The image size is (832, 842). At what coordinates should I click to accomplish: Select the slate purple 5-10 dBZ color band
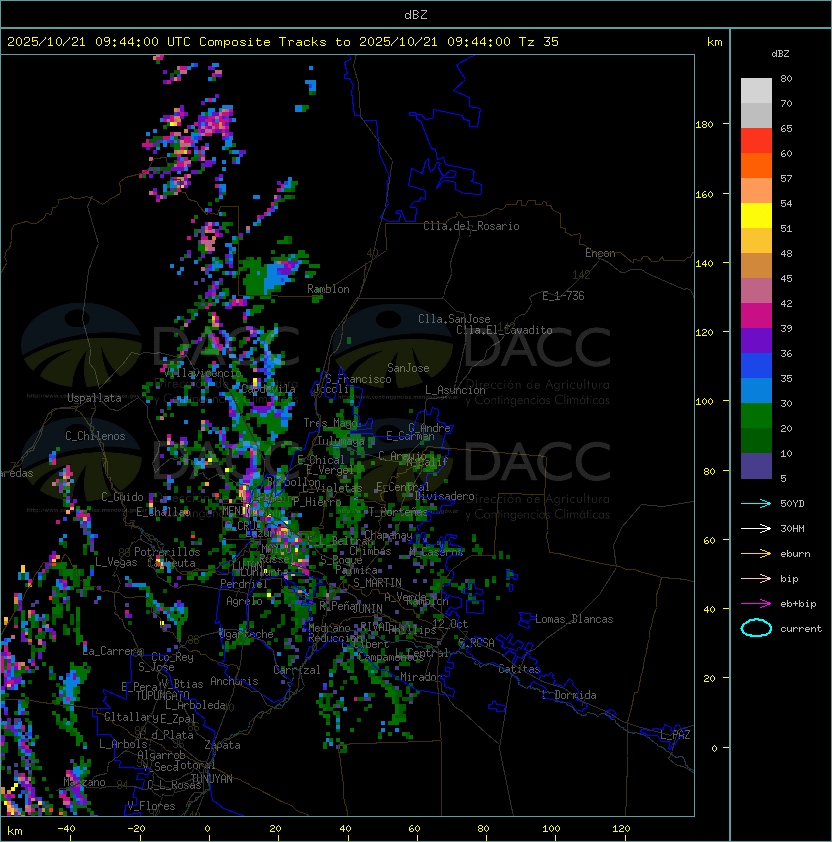(x=756, y=466)
